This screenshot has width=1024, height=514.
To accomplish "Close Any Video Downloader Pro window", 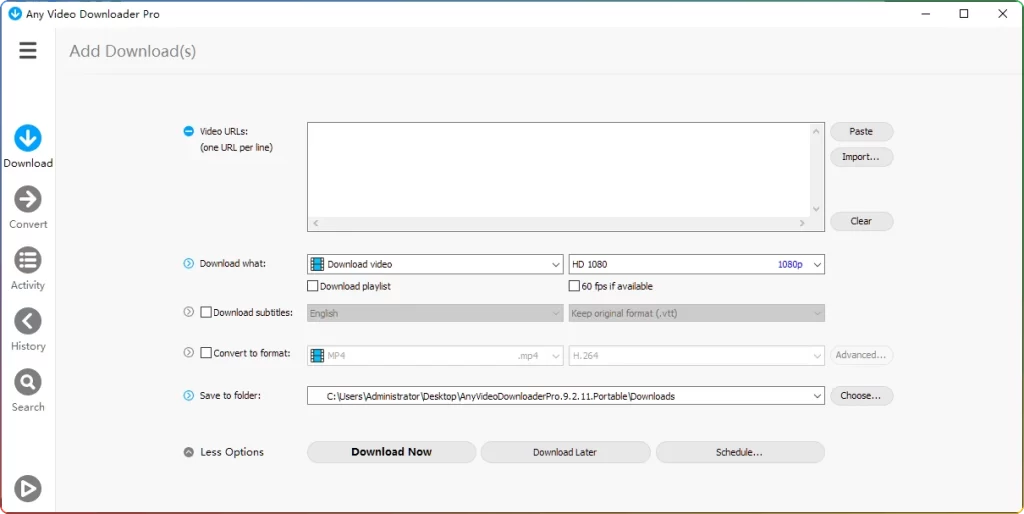I will (1003, 14).
